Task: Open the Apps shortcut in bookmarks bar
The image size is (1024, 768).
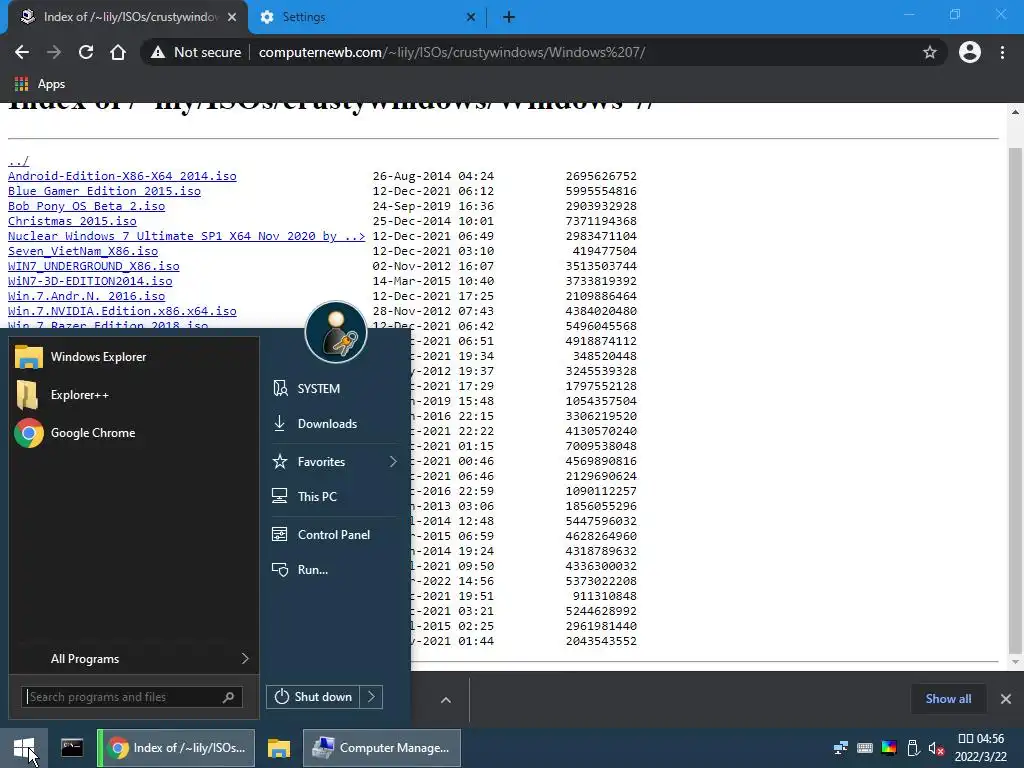Action: pos(40,84)
